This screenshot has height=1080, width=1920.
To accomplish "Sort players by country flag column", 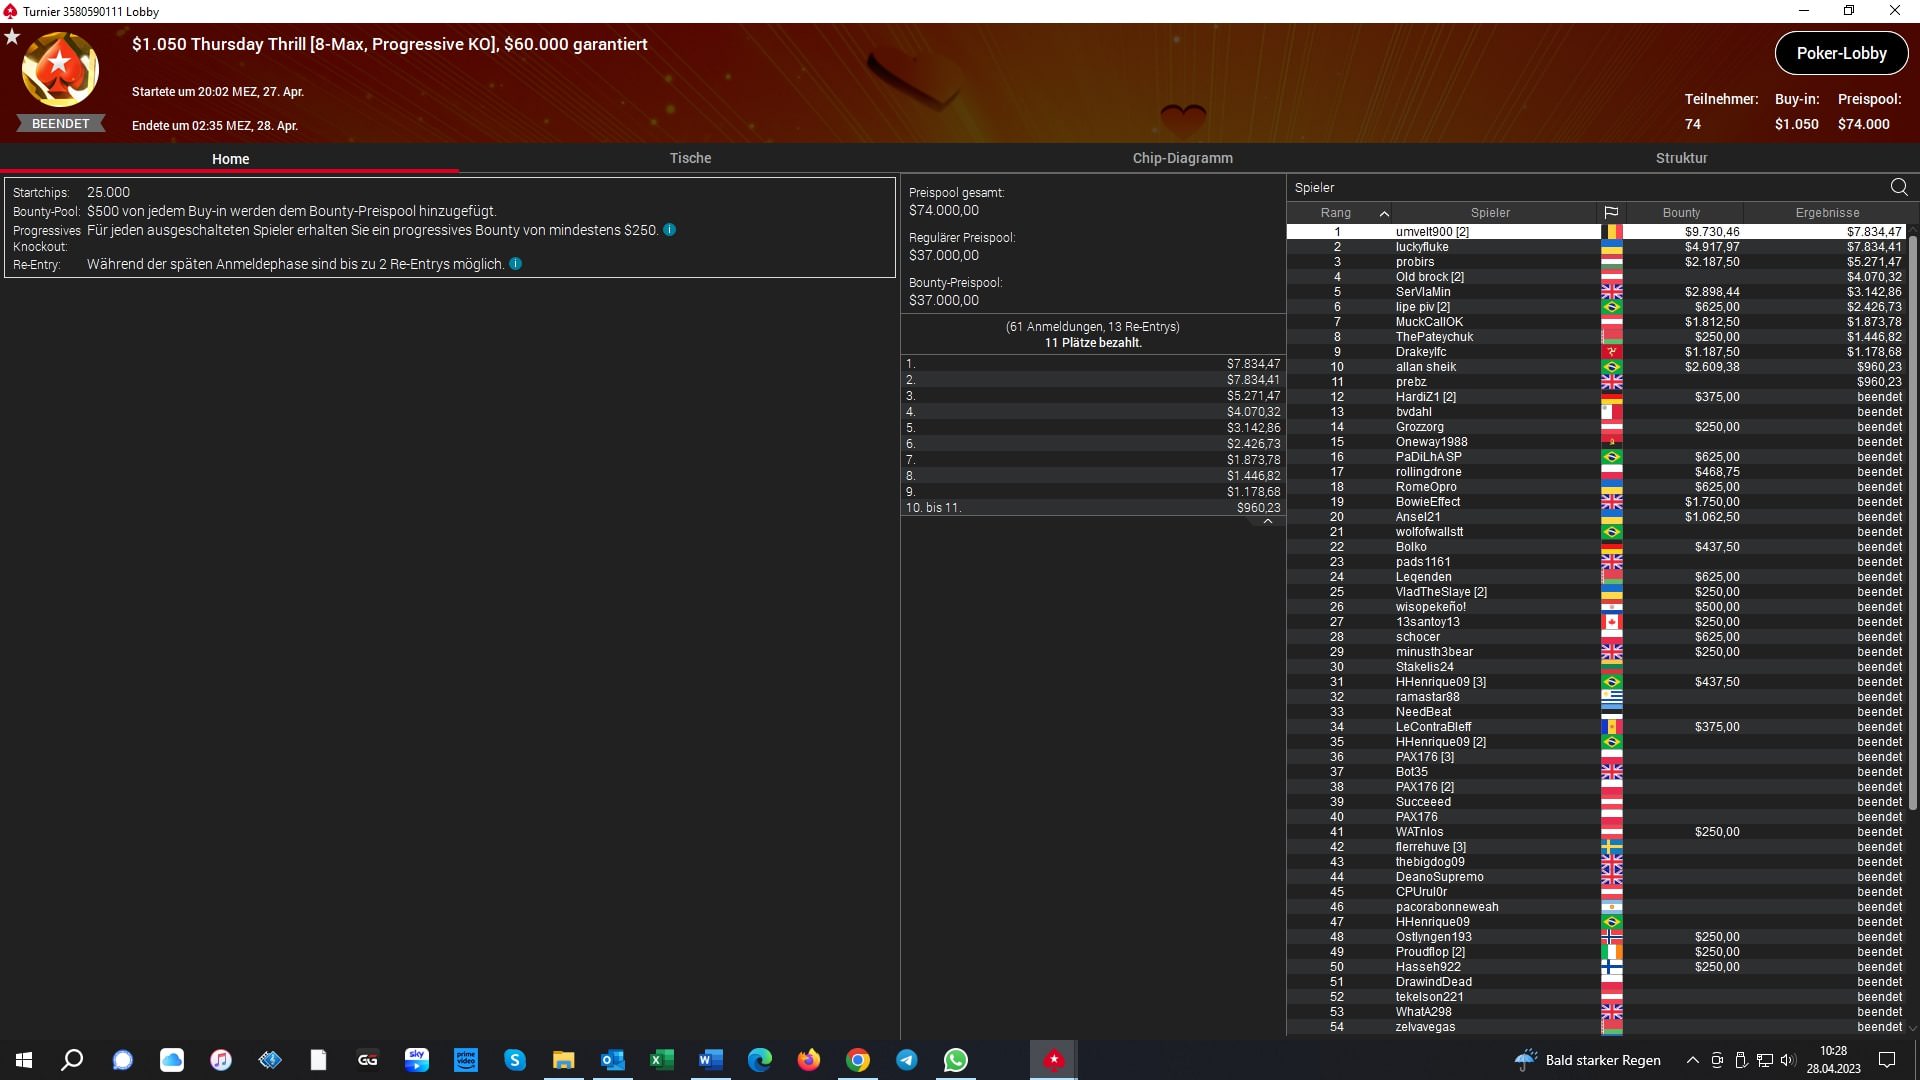I will pyautogui.click(x=1610, y=213).
